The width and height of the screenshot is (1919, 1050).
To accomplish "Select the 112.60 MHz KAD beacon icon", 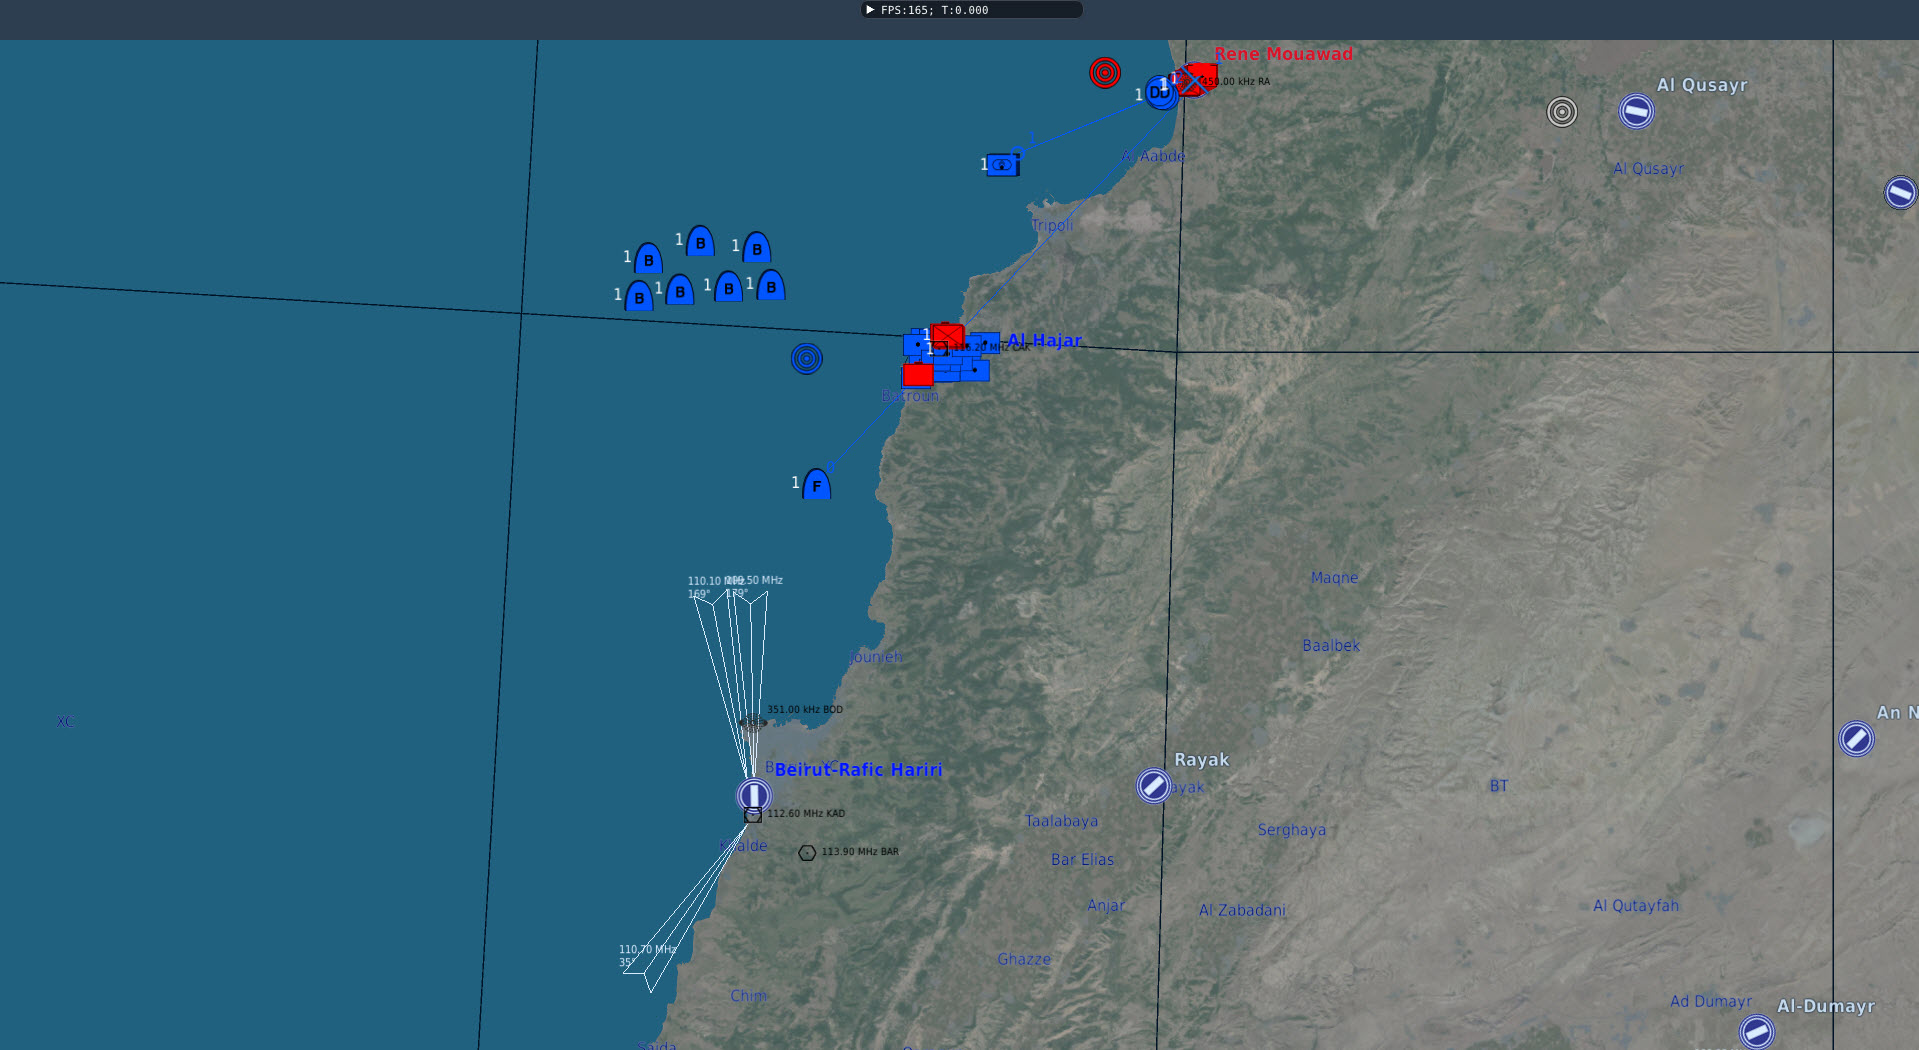I will pos(753,815).
